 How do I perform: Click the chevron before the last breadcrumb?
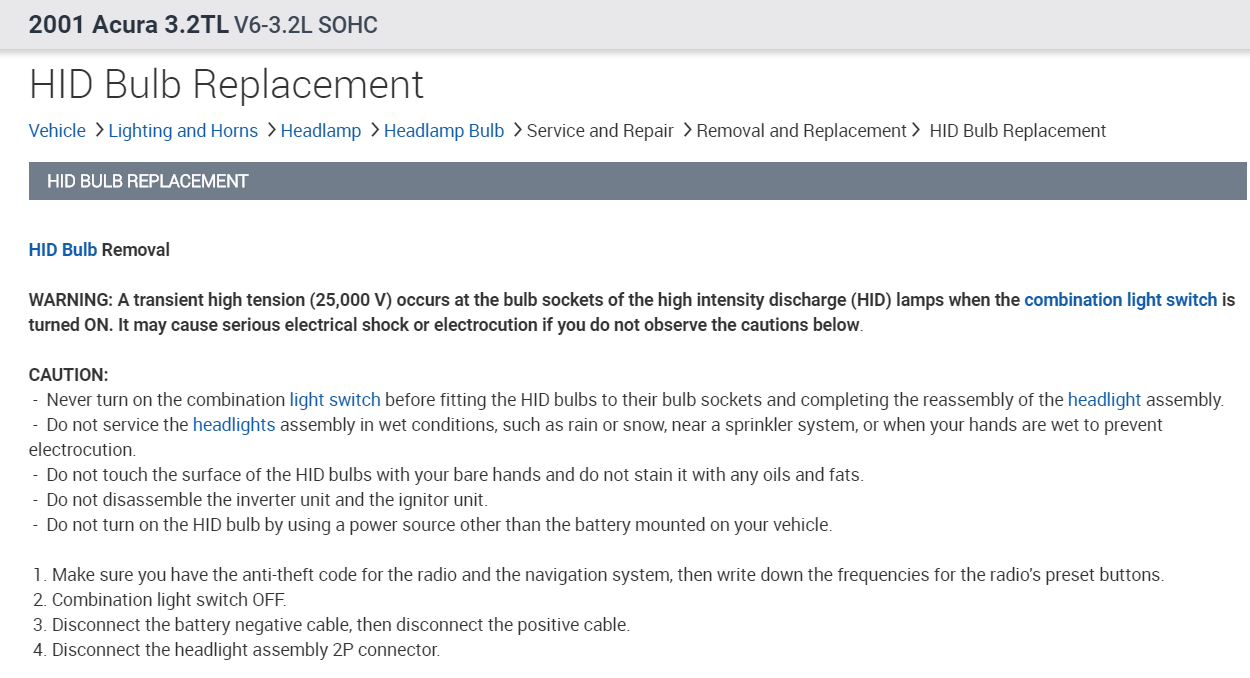tap(916, 130)
